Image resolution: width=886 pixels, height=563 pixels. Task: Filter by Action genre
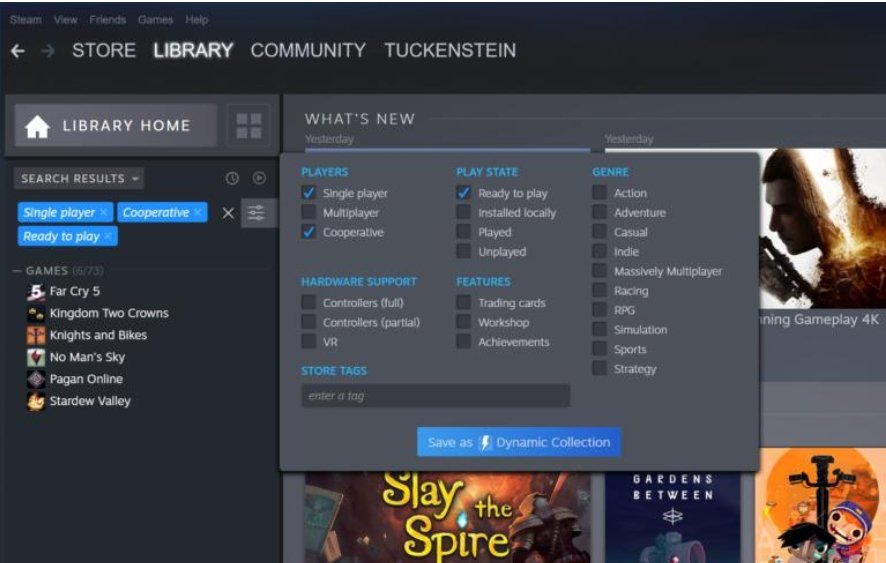tap(600, 193)
